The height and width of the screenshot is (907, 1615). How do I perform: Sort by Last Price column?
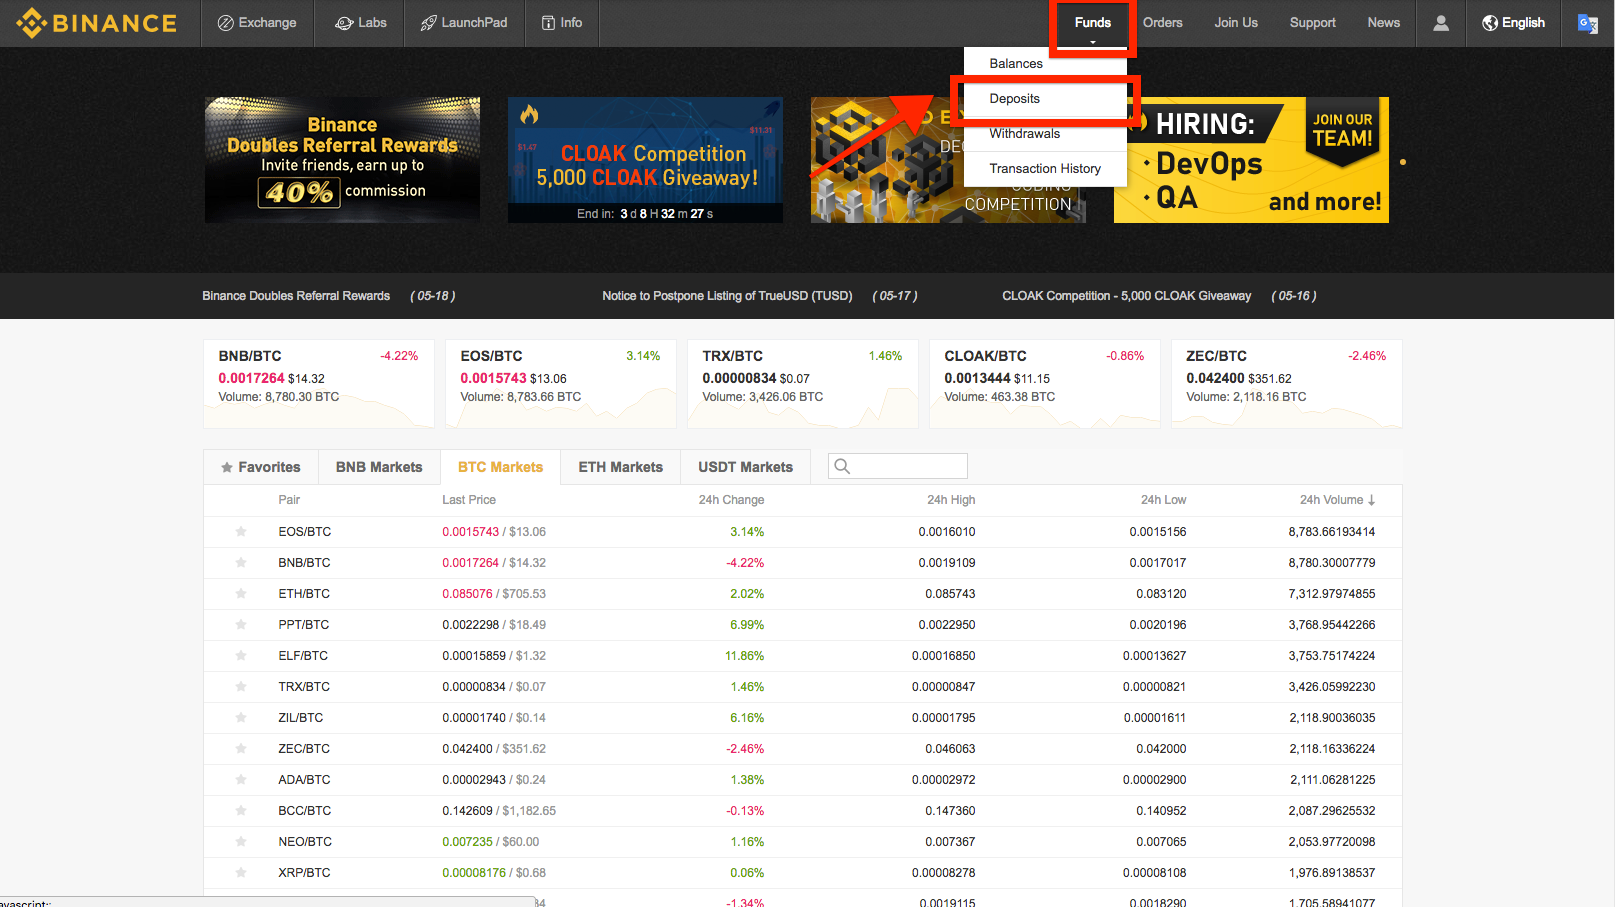coord(469,500)
